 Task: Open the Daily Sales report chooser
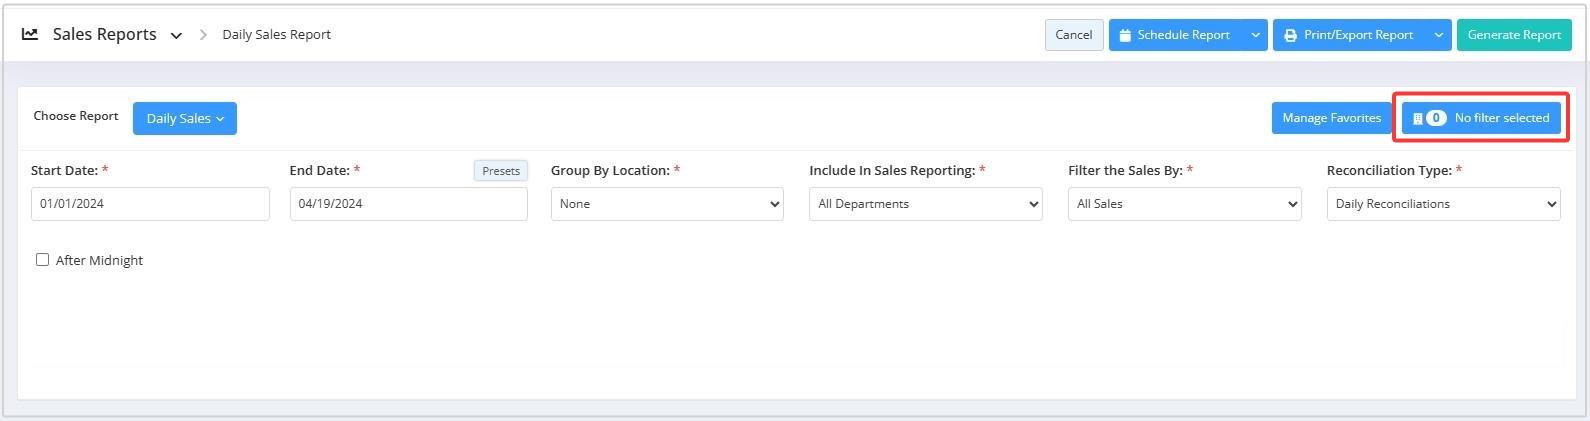point(185,118)
